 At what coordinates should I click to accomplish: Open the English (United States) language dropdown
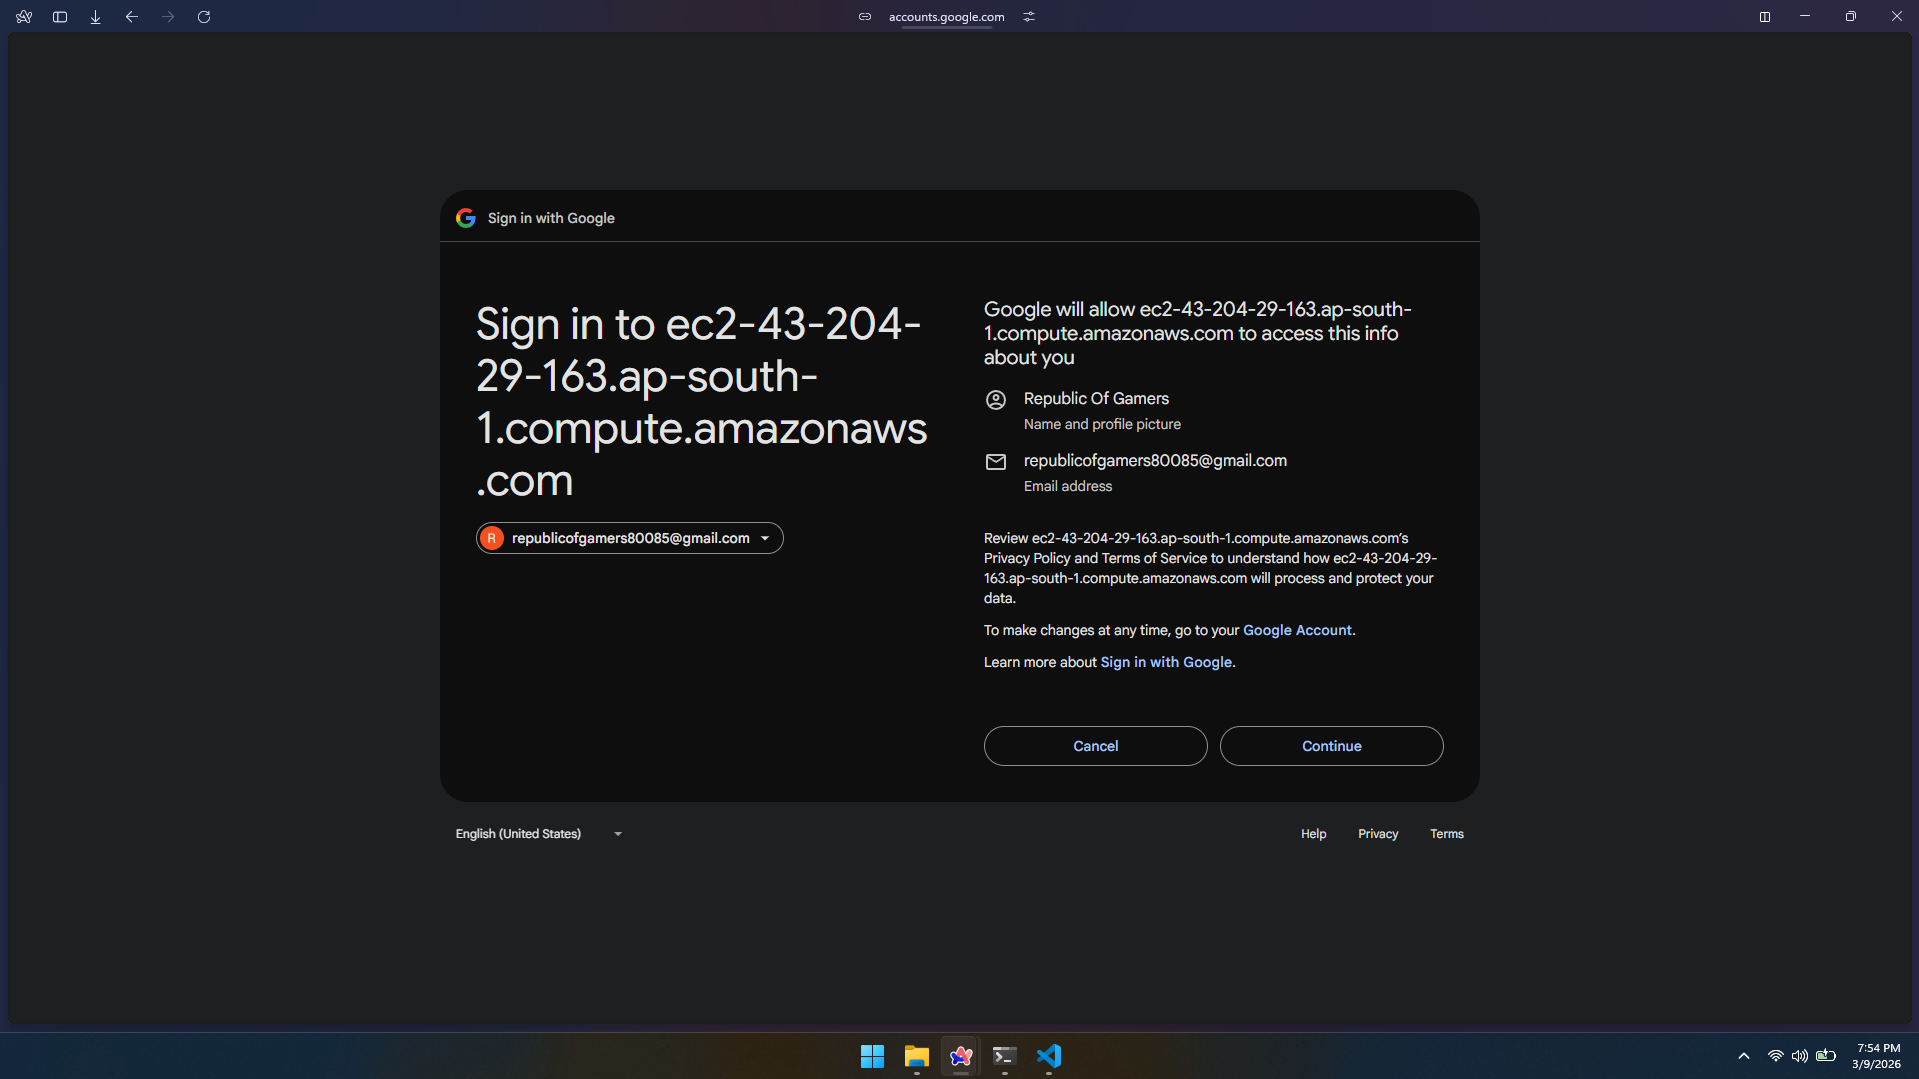pos(538,834)
